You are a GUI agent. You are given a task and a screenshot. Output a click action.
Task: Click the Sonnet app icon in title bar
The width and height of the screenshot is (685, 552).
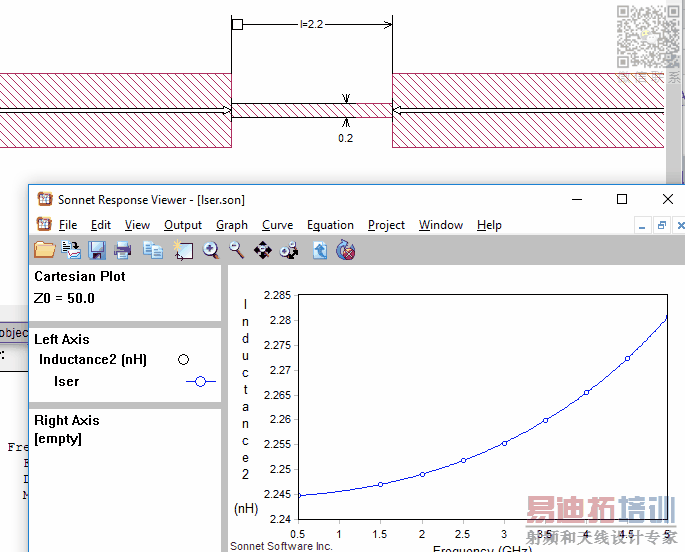pyautogui.click(x=45, y=199)
